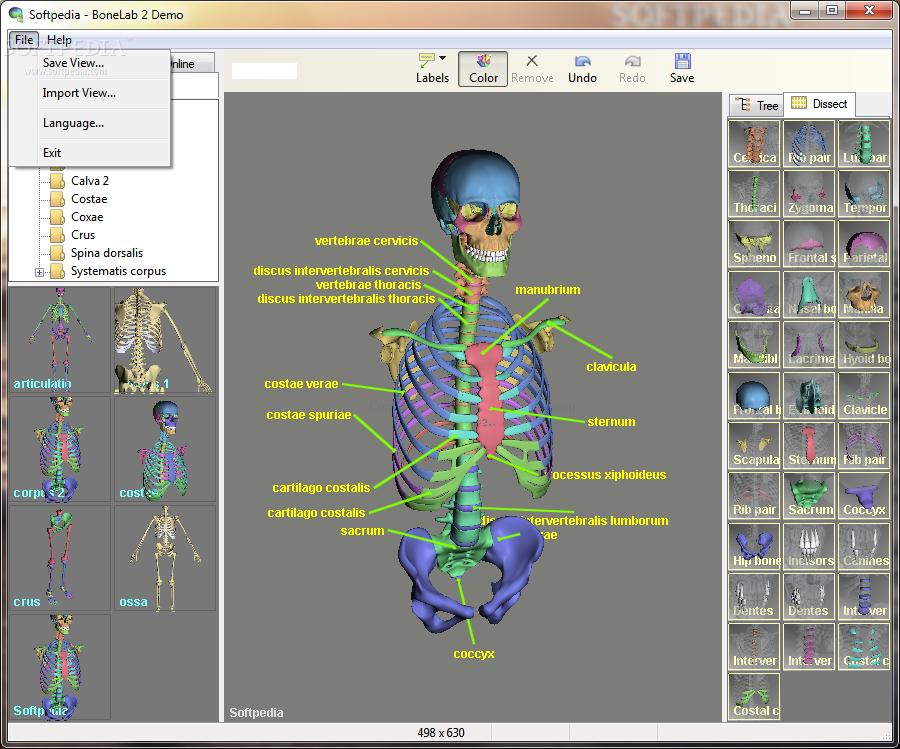
Task: Click the coccyx label
Action: [x=474, y=654]
